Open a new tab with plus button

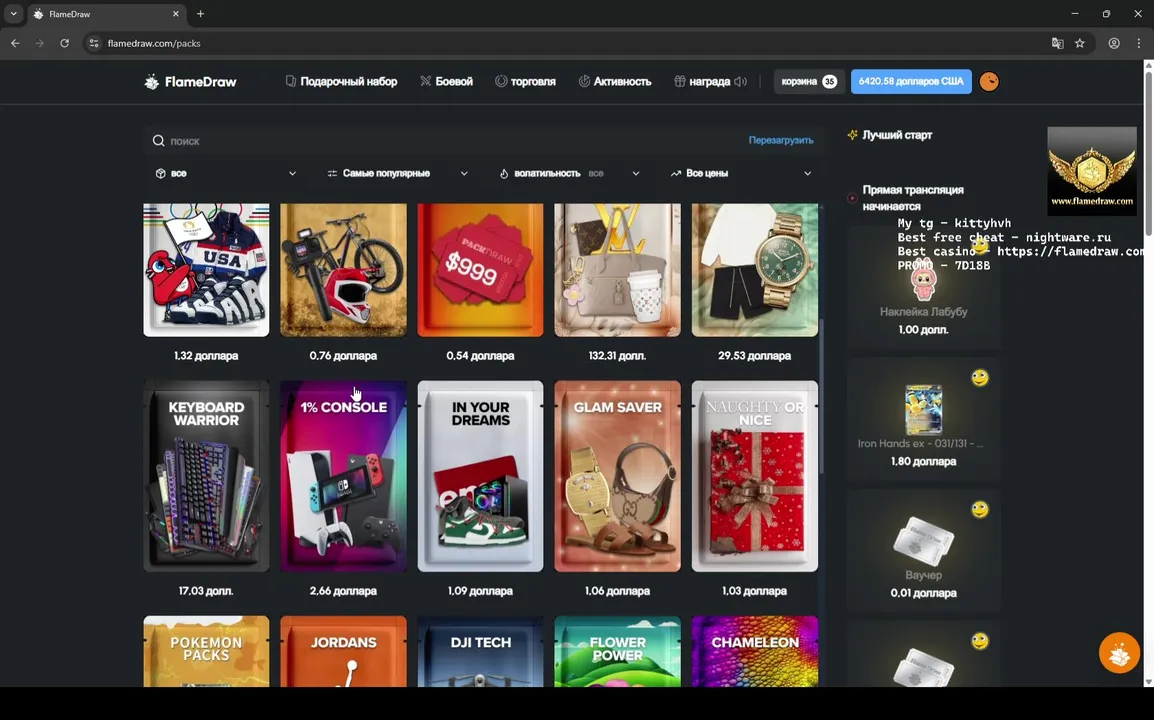coord(200,14)
